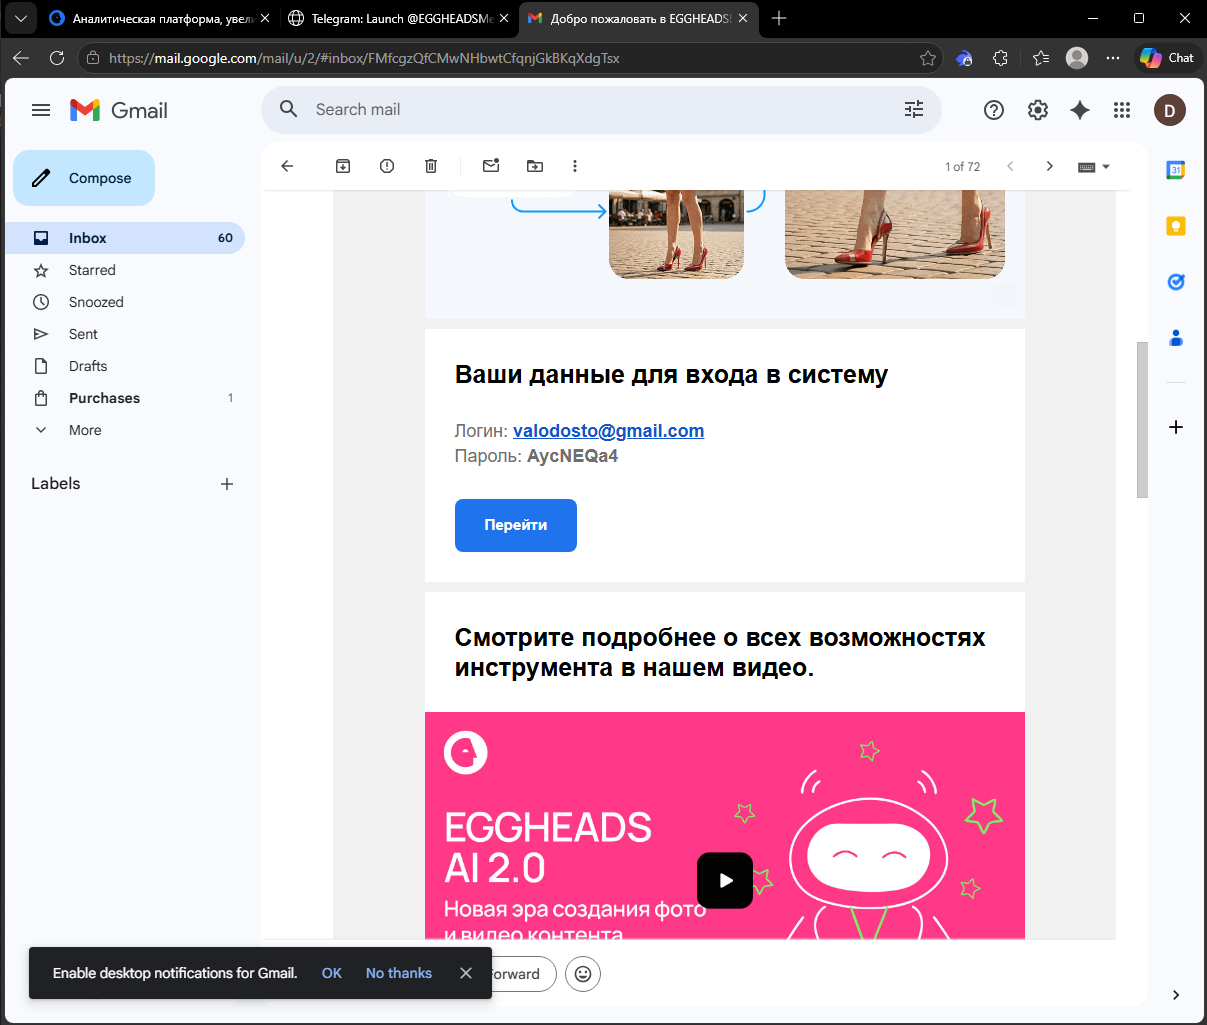Open browser extensions puzzle icon
1207x1025 pixels.
click(1001, 58)
